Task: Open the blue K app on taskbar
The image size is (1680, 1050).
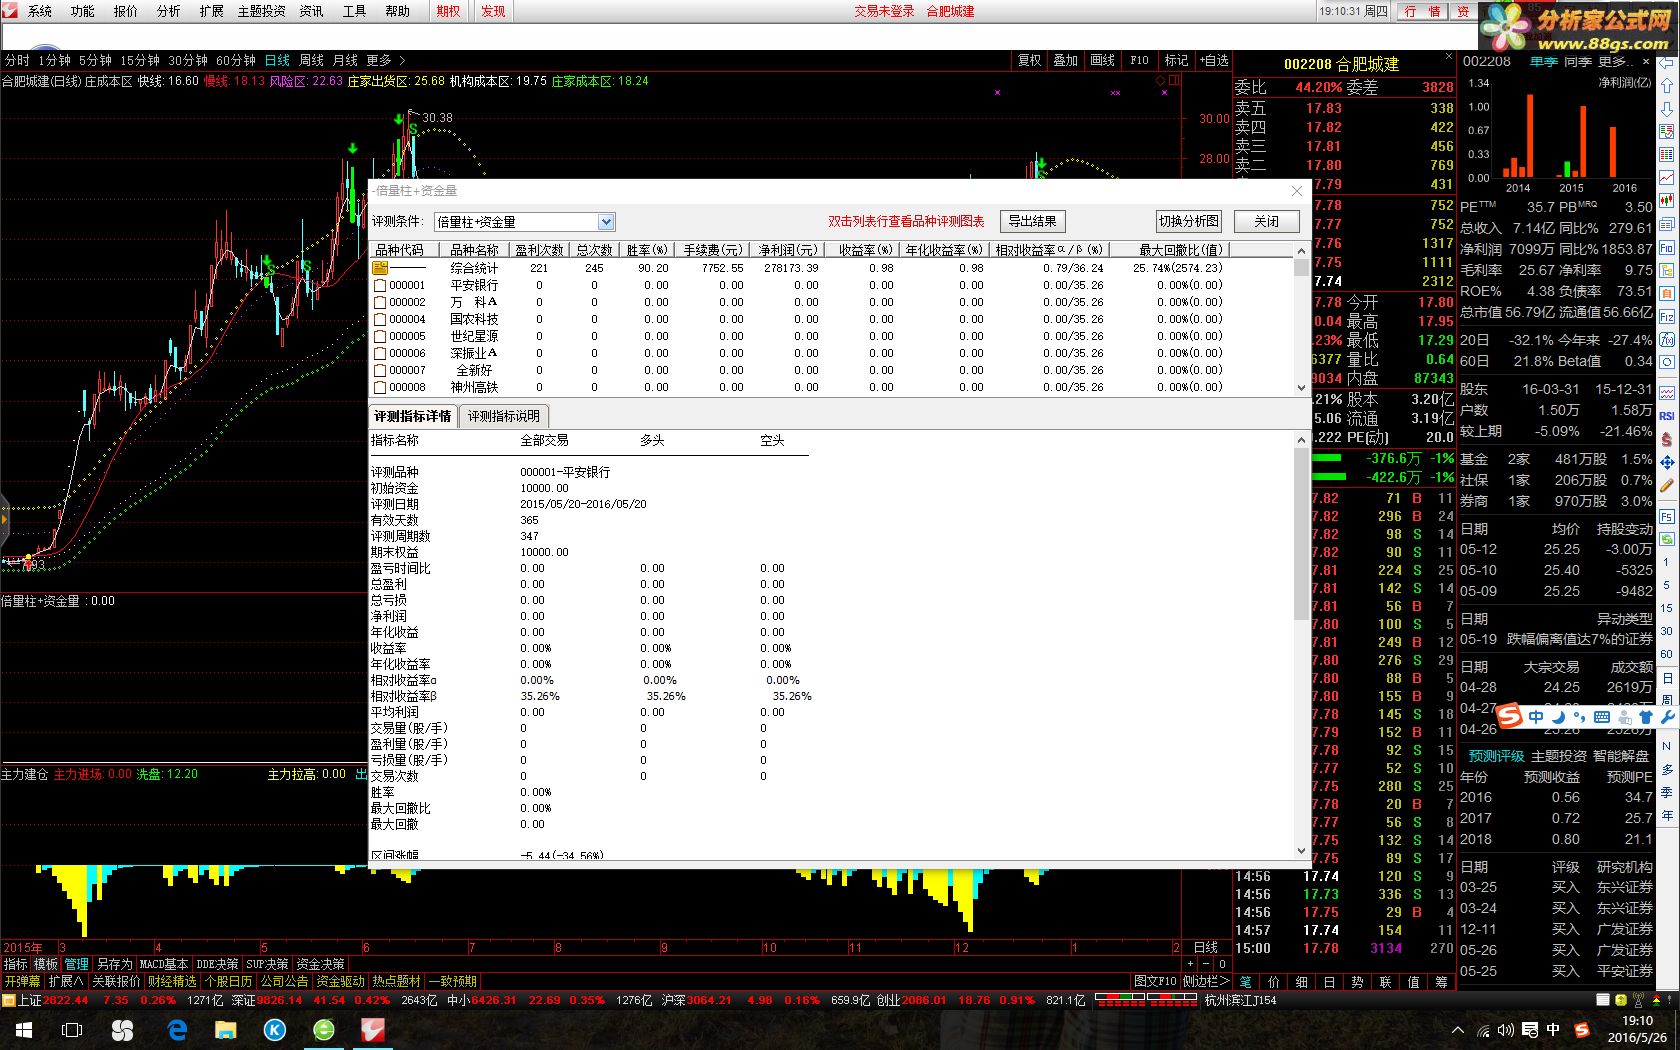Action: coord(275,1030)
